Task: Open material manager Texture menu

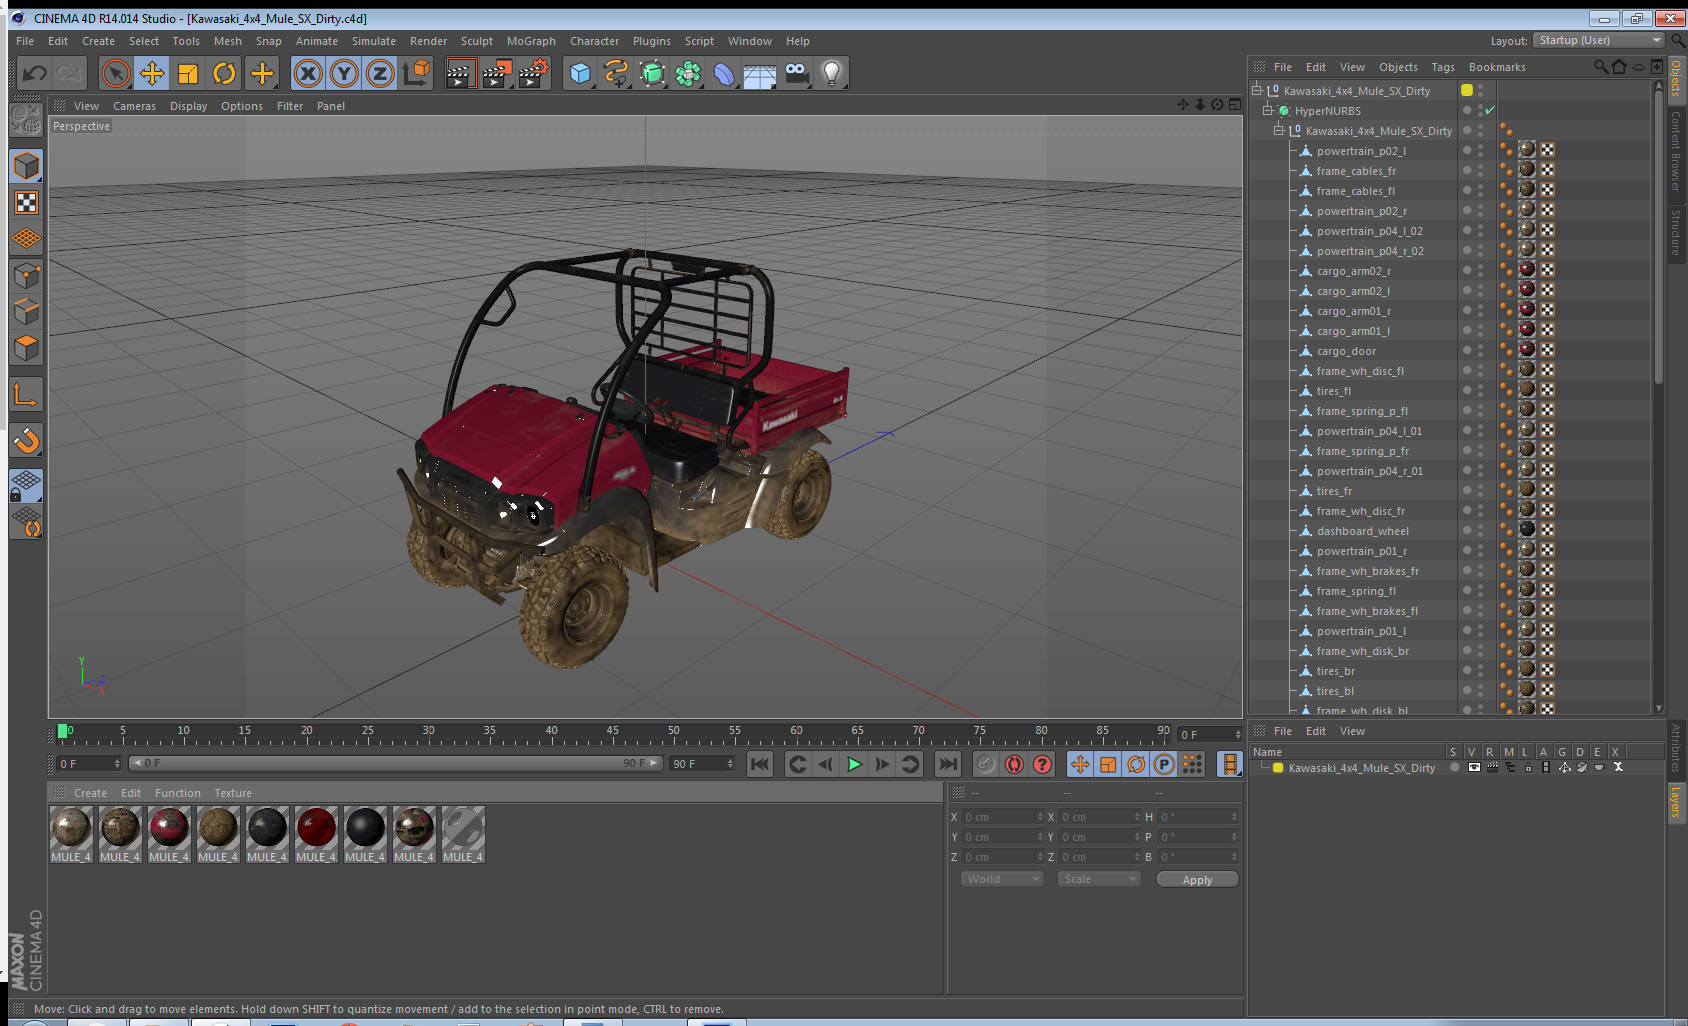Action: pos(233,793)
